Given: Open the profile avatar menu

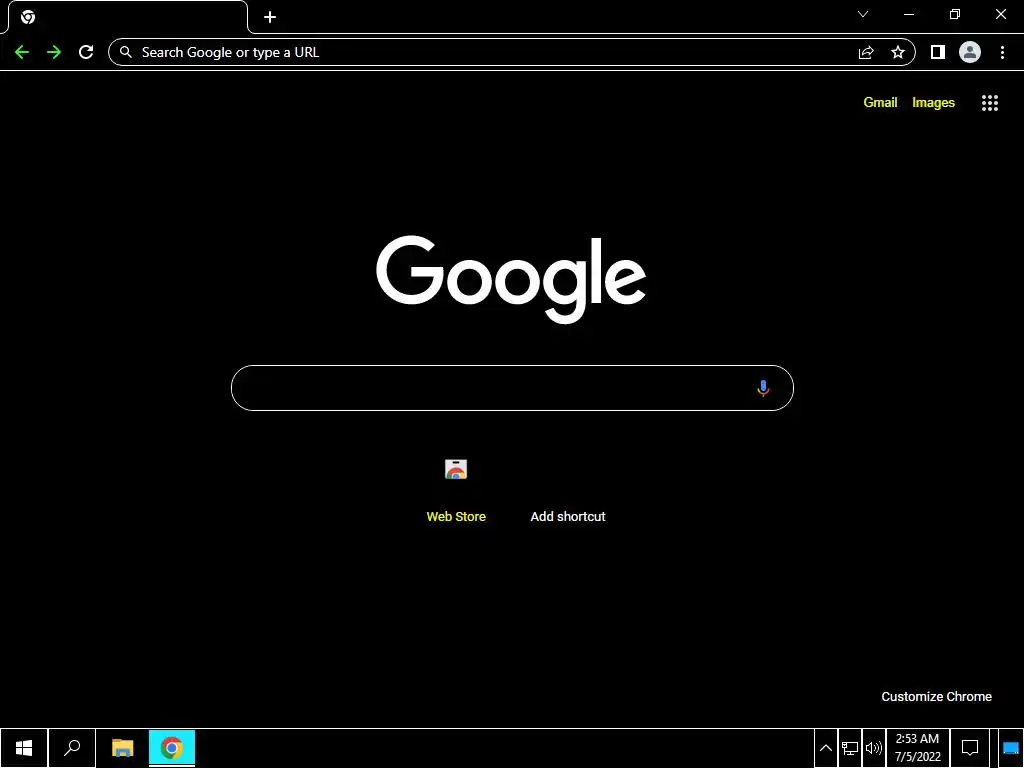Looking at the screenshot, I should coord(970,52).
